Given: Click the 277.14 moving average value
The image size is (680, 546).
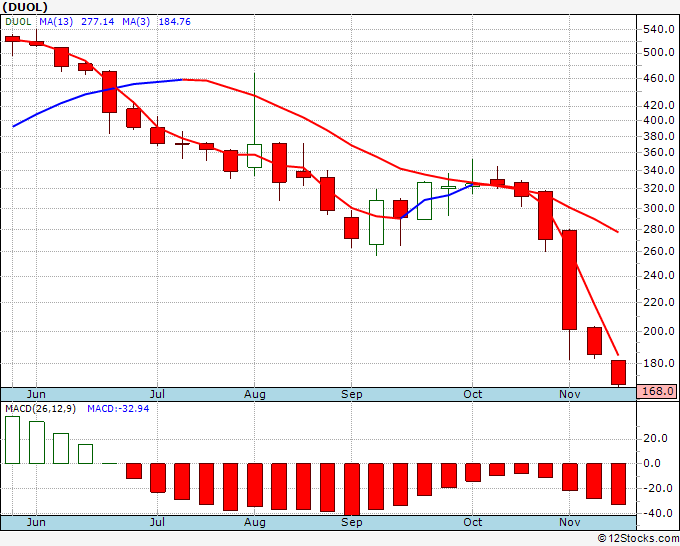Looking at the screenshot, I should click(x=98, y=22).
